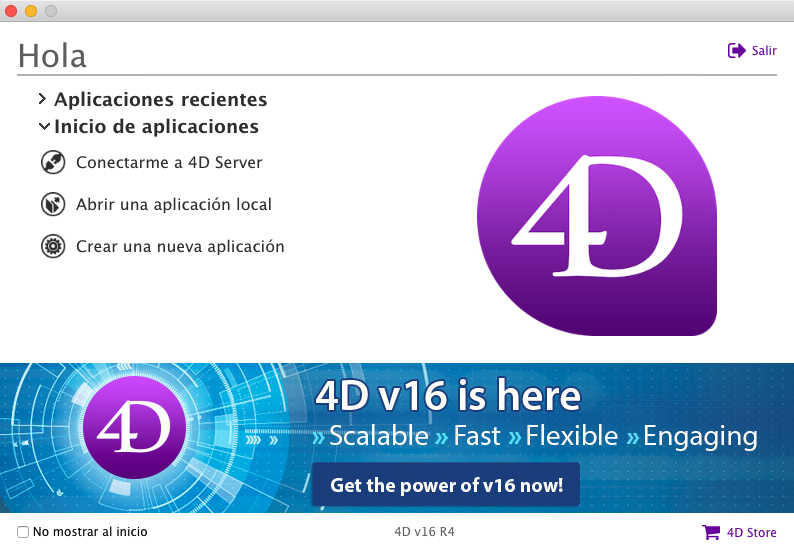The height and width of the screenshot is (551, 794).
Task: Click the Conectarme a 4D Server plug icon
Action: (x=53, y=163)
